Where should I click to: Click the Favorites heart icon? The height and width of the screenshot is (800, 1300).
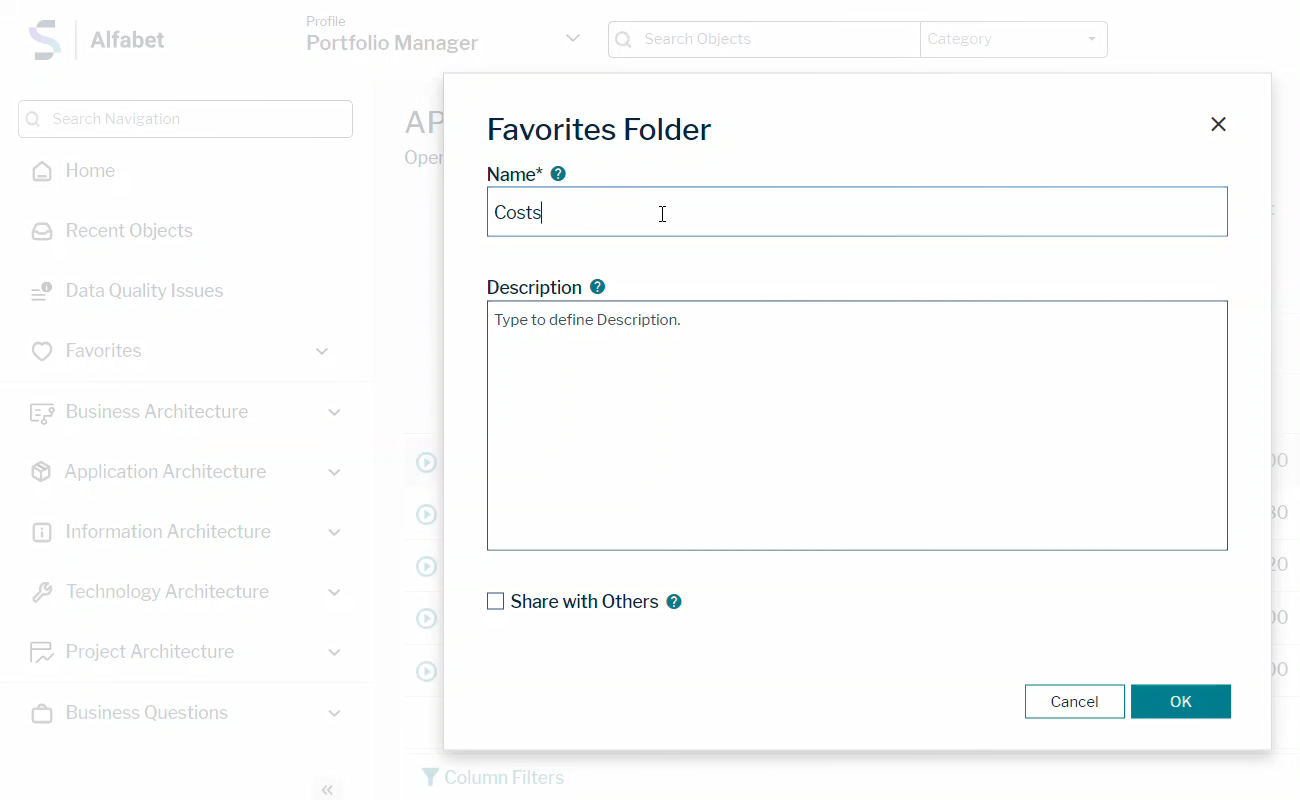click(x=41, y=350)
